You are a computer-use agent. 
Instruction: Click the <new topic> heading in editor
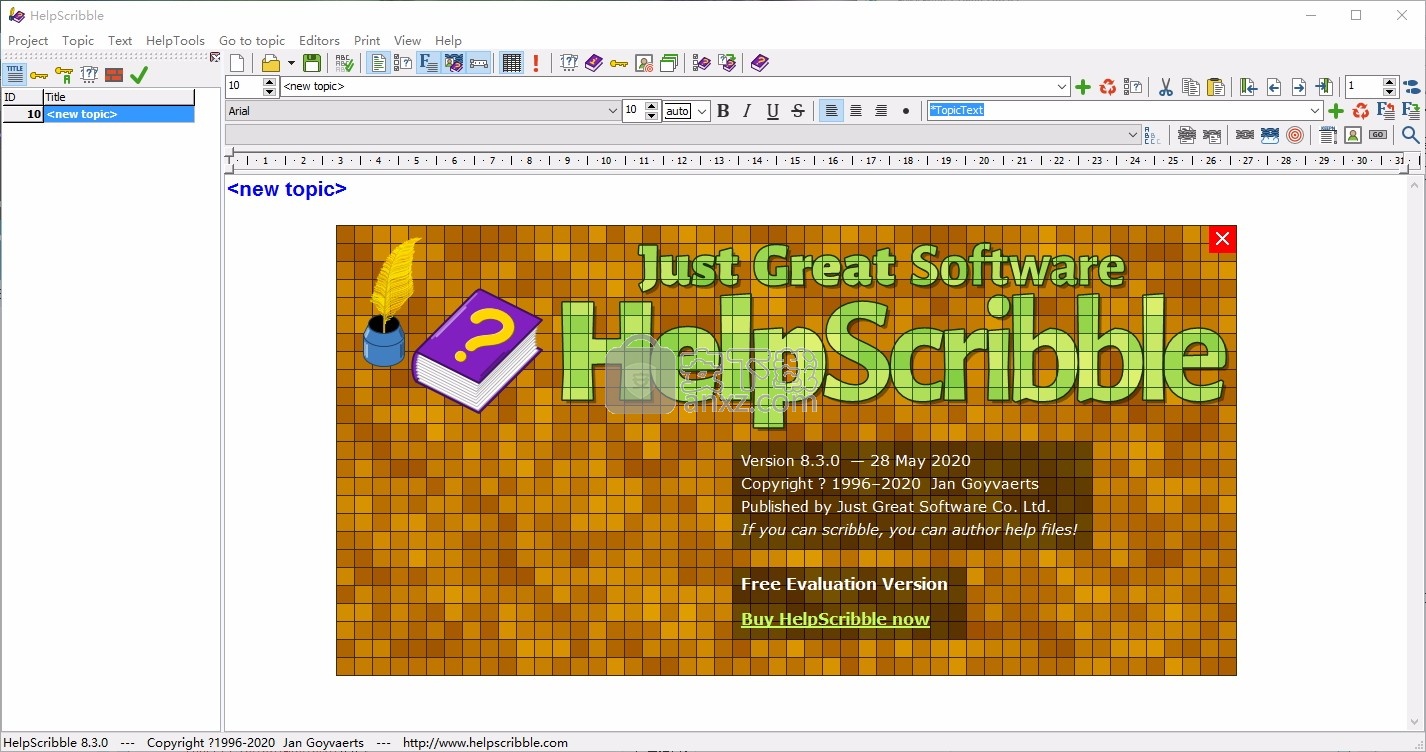click(x=287, y=189)
